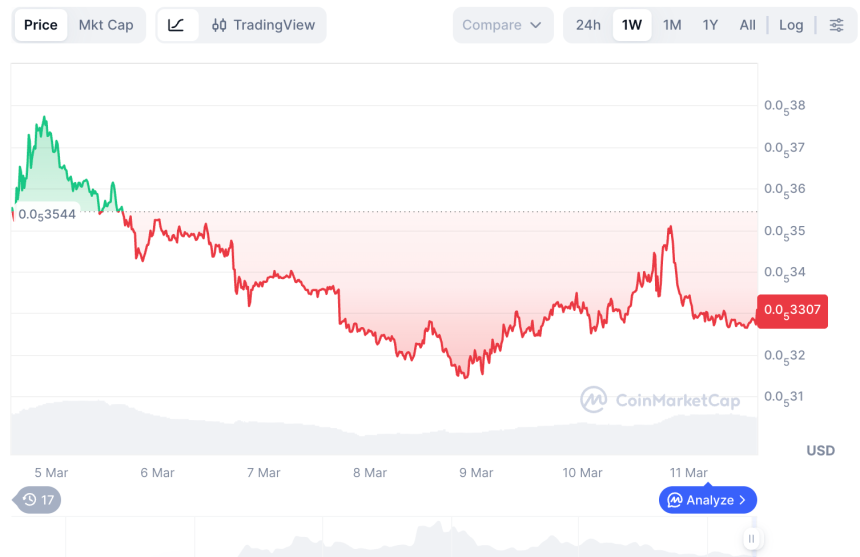
Task: Click the range handle at chart bottom right
Action: click(x=751, y=538)
